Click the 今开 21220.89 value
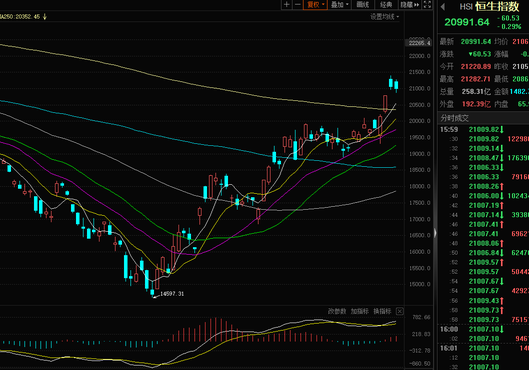Screen dimensions: 529x370 coord(475,66)
